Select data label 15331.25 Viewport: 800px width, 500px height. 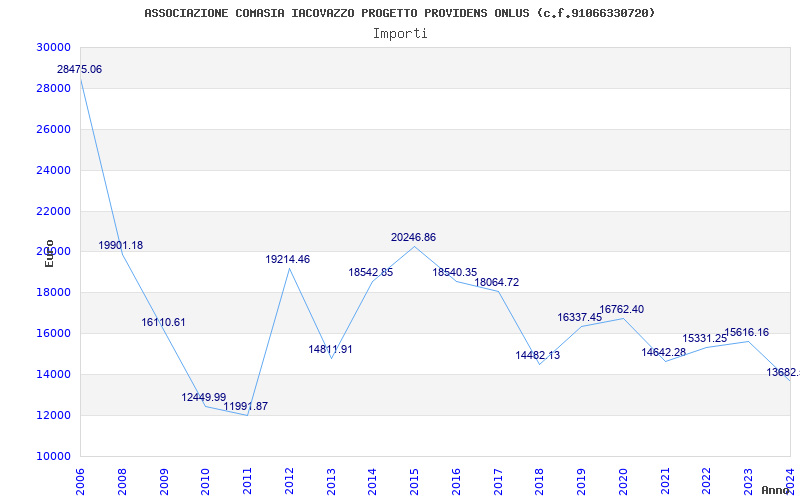pos(705,338)
